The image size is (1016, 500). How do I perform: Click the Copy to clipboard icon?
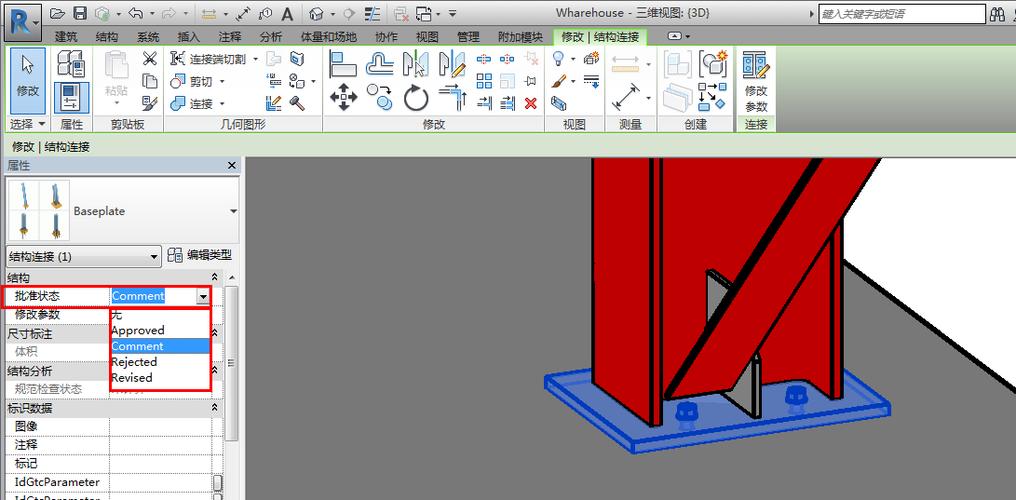click(x=150, y=81)
